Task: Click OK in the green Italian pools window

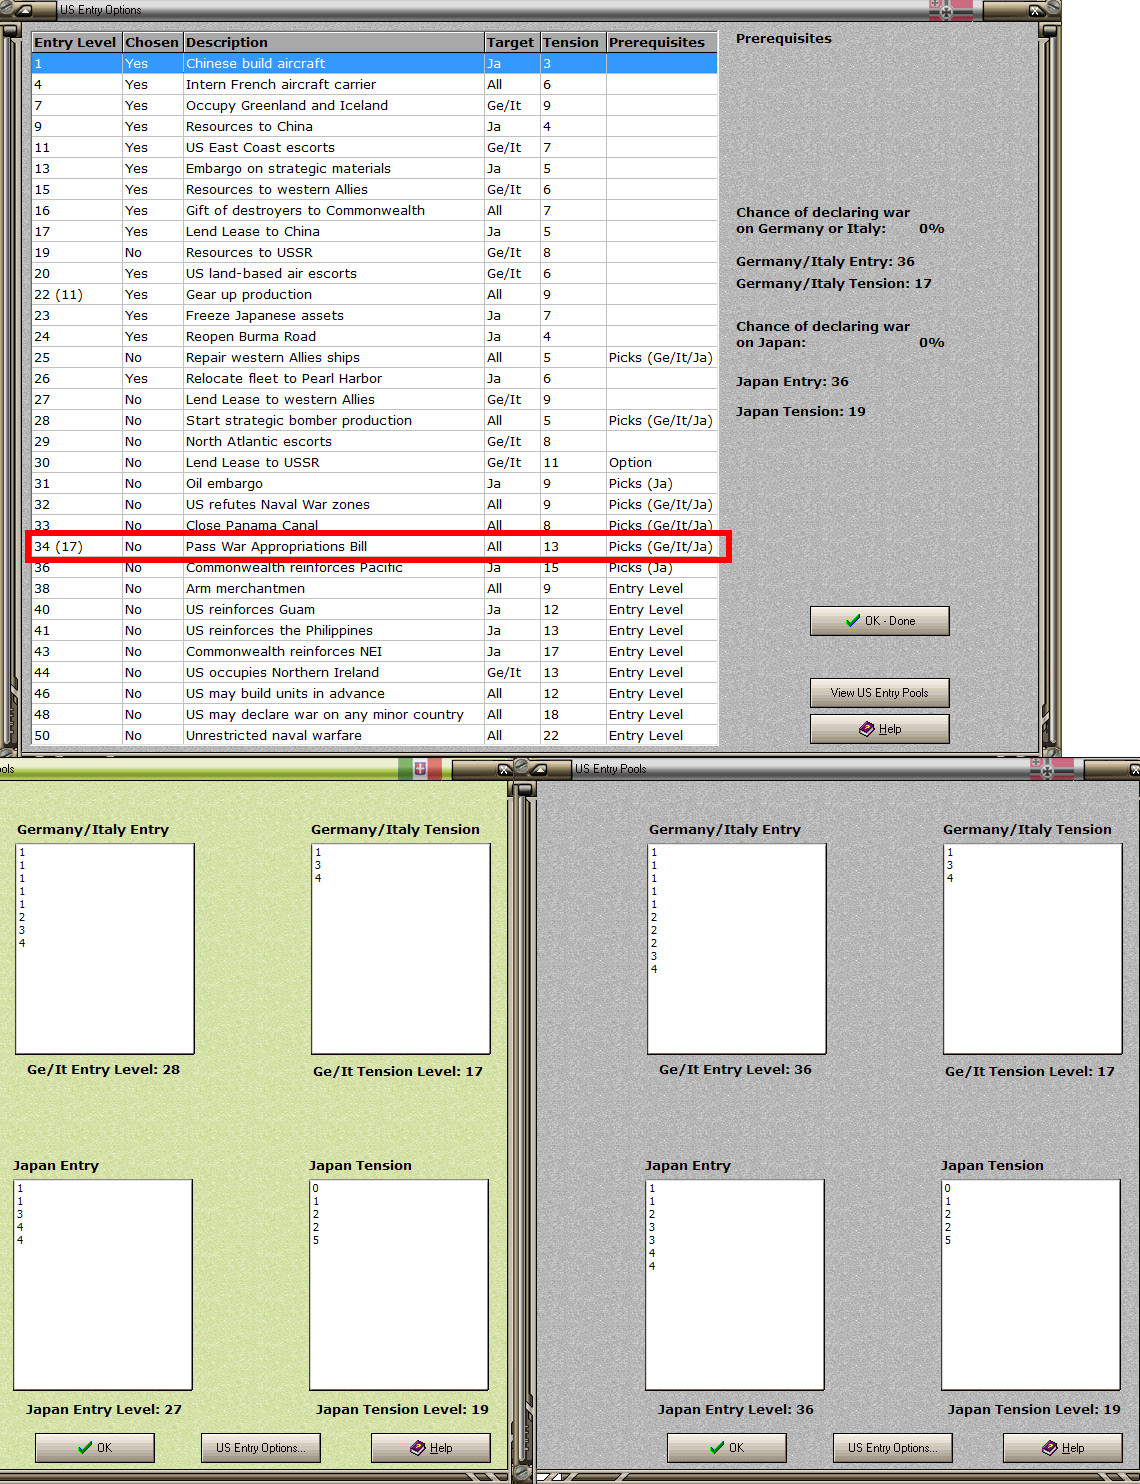Action: (x=95, y=1448)
